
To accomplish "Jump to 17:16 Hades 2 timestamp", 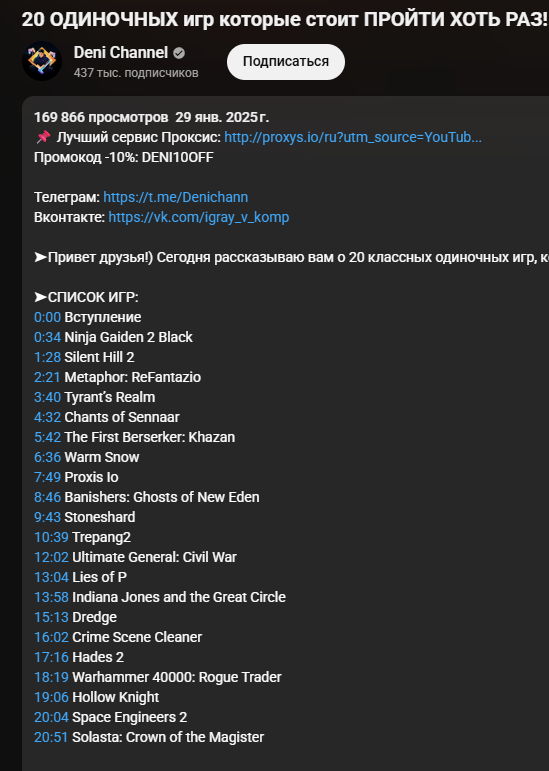I will coord(51,657).
